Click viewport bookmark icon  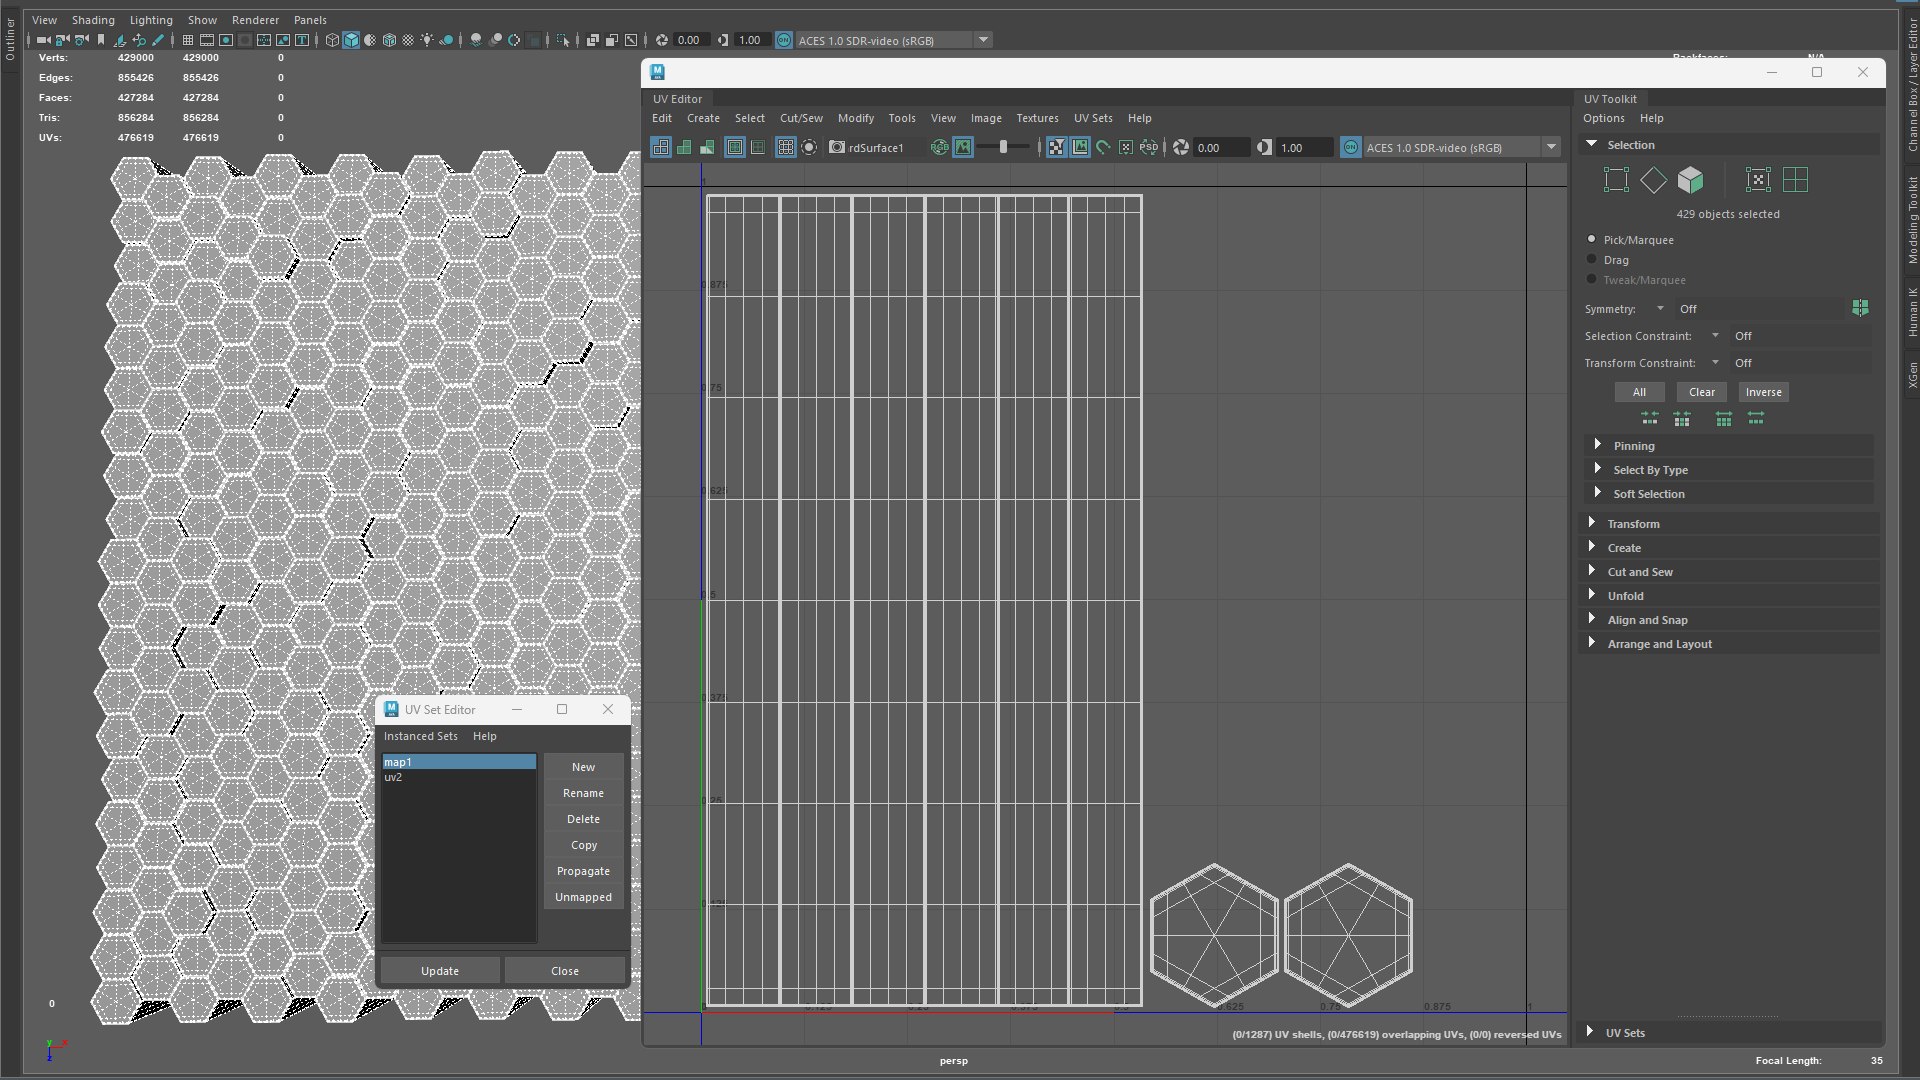[100, 40]
